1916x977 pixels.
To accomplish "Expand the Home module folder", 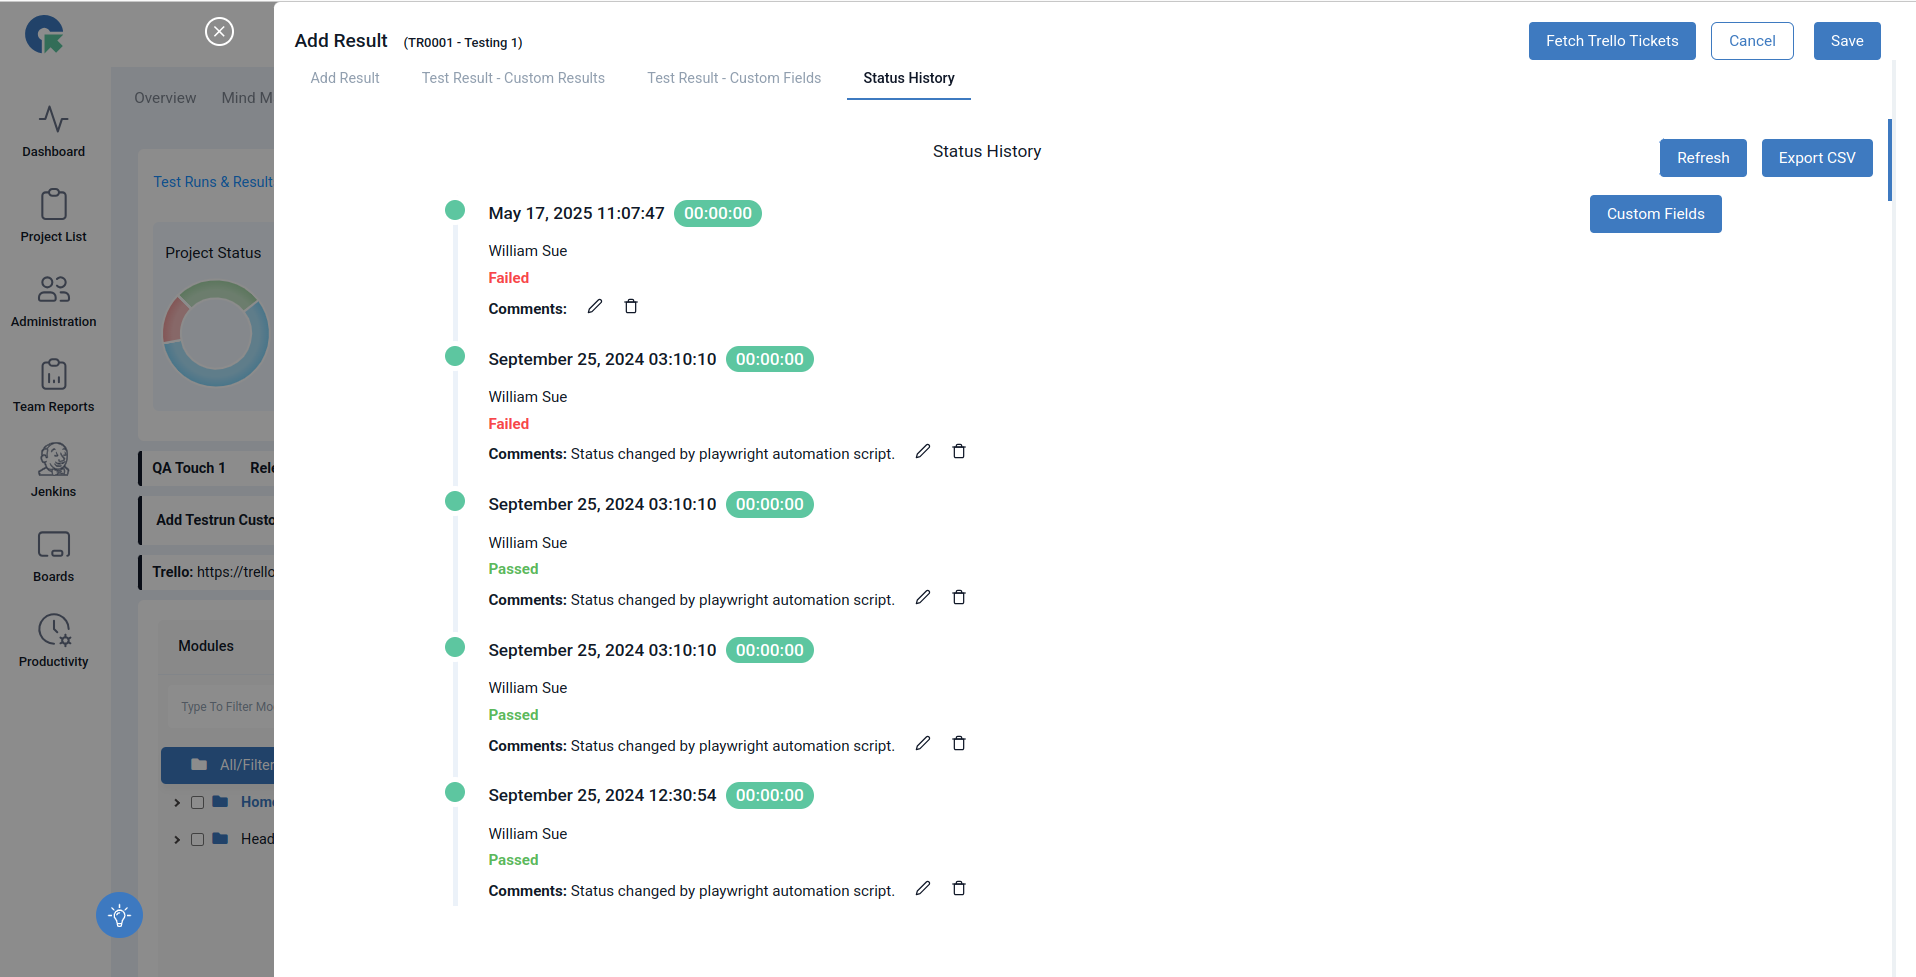I will (x=177, y=802).
